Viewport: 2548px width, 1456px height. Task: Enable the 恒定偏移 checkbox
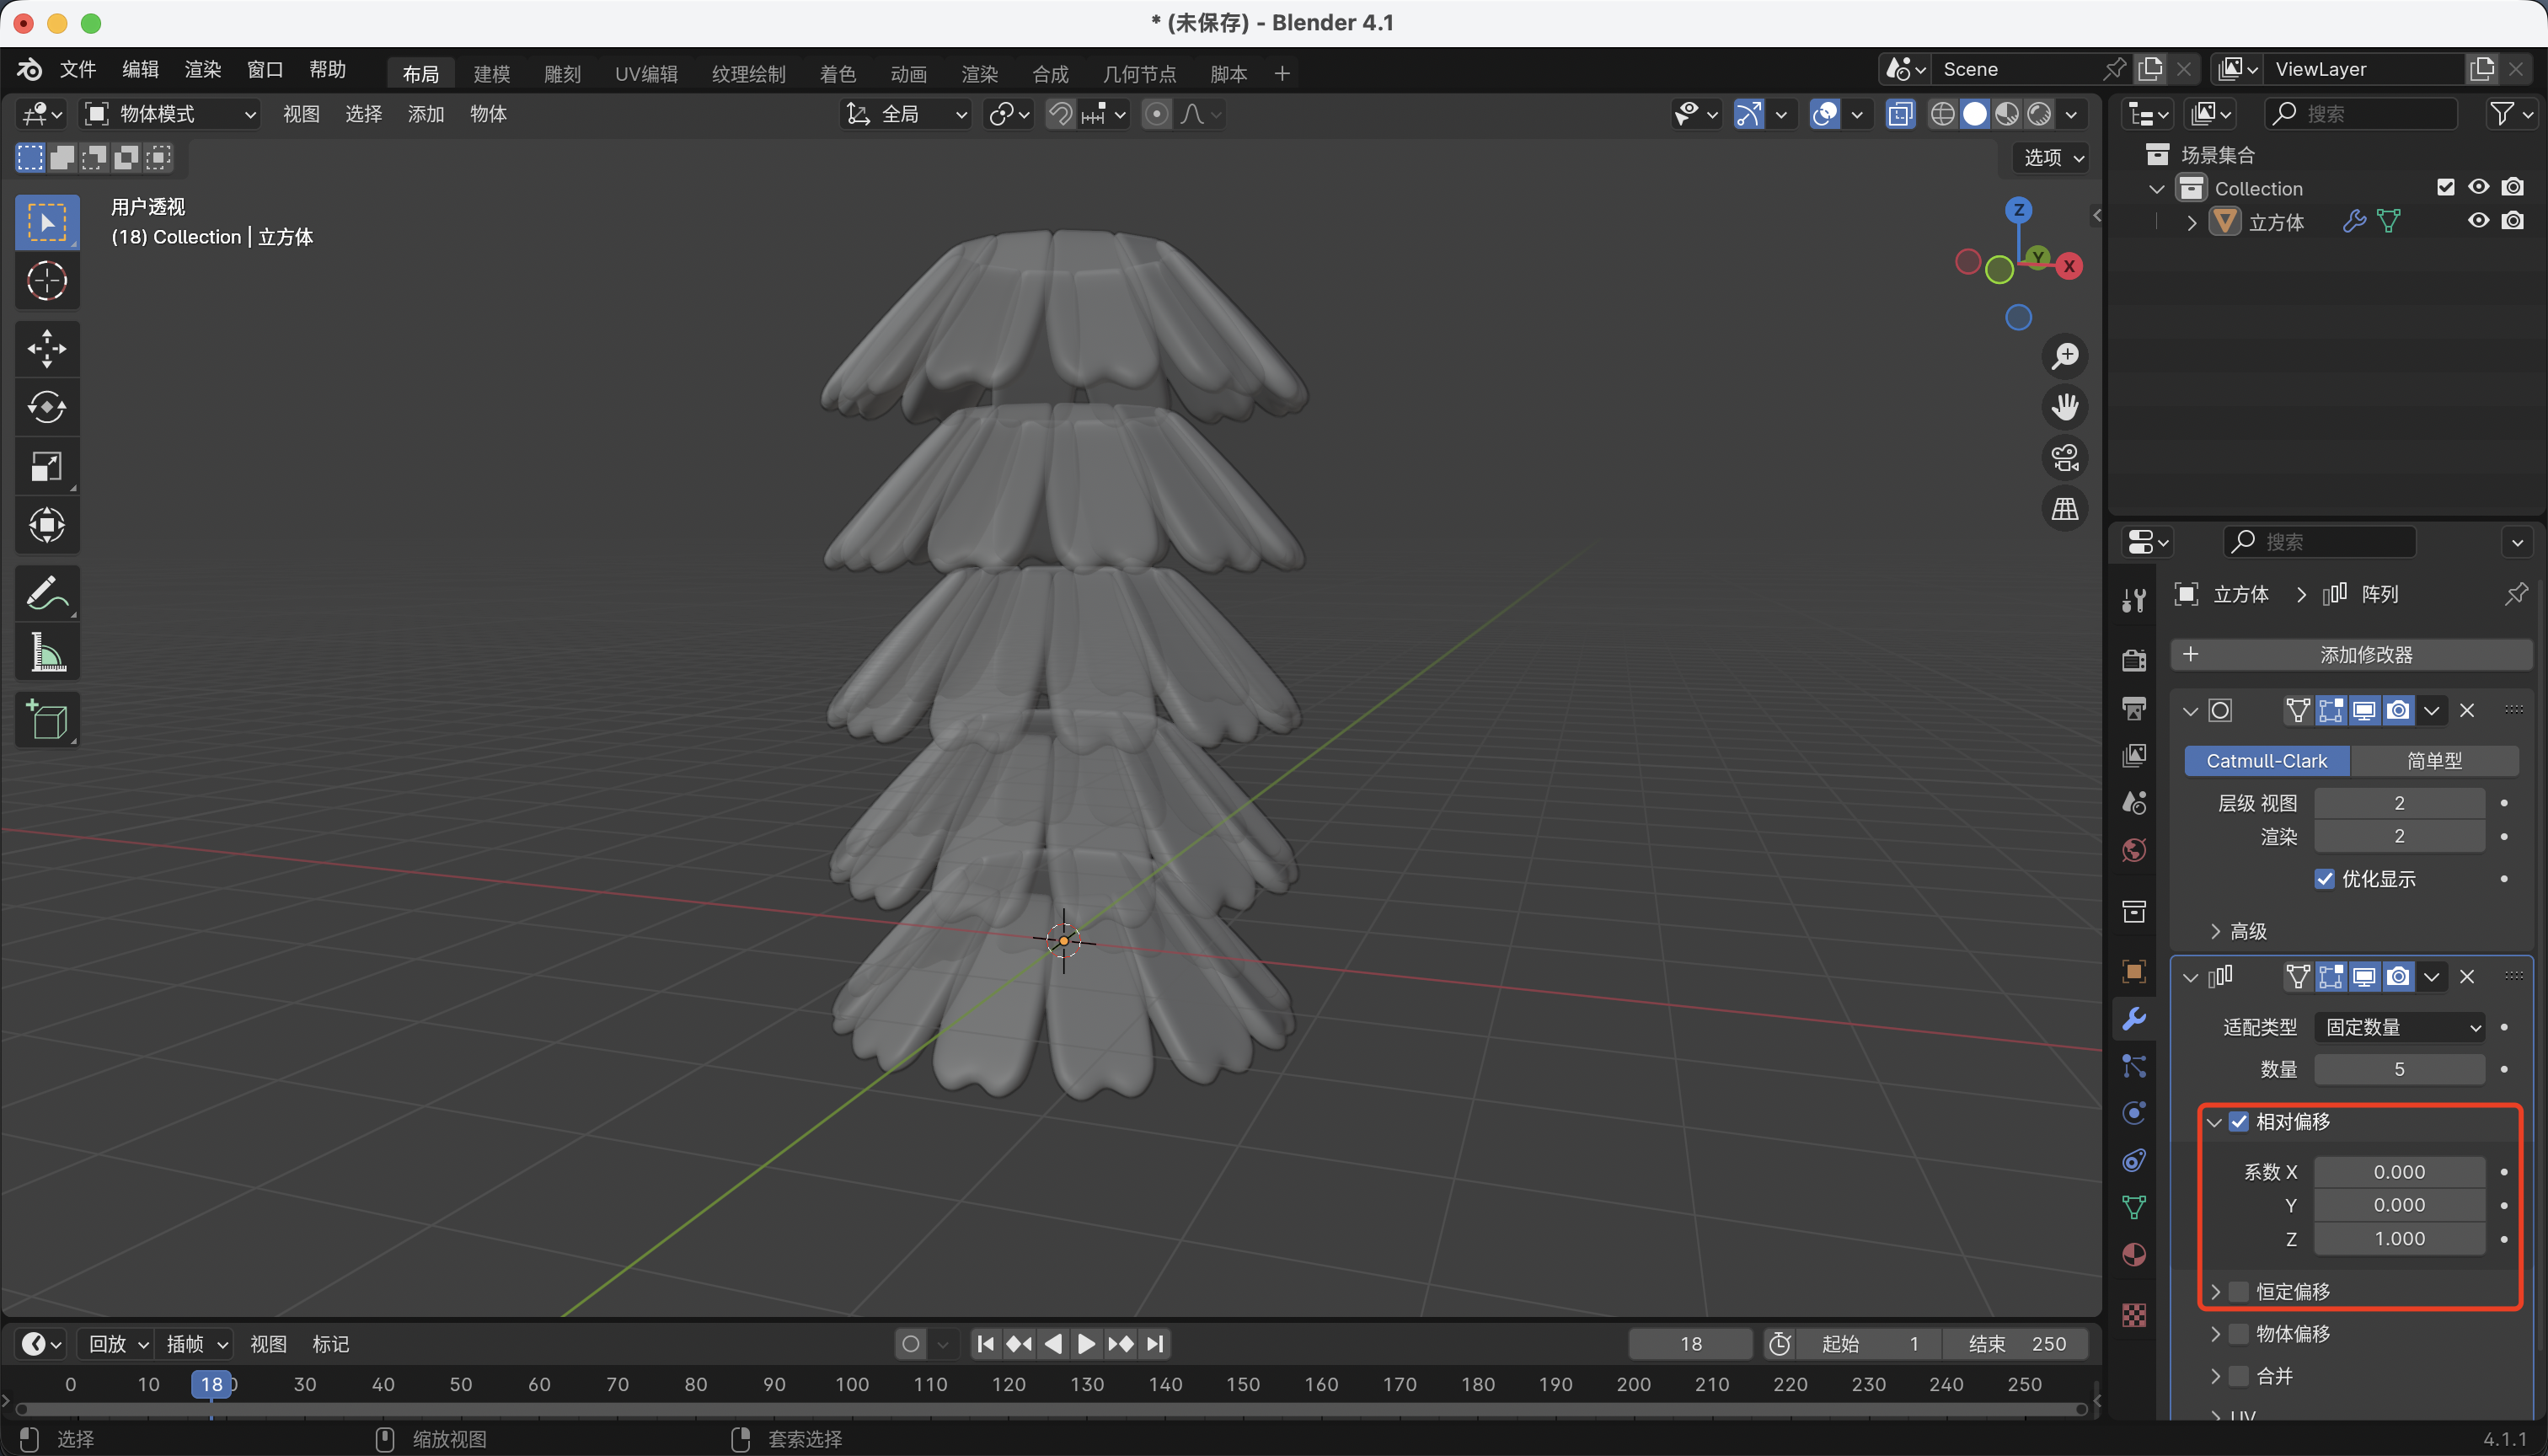pyautogui.click(x=2240, y=1291)
